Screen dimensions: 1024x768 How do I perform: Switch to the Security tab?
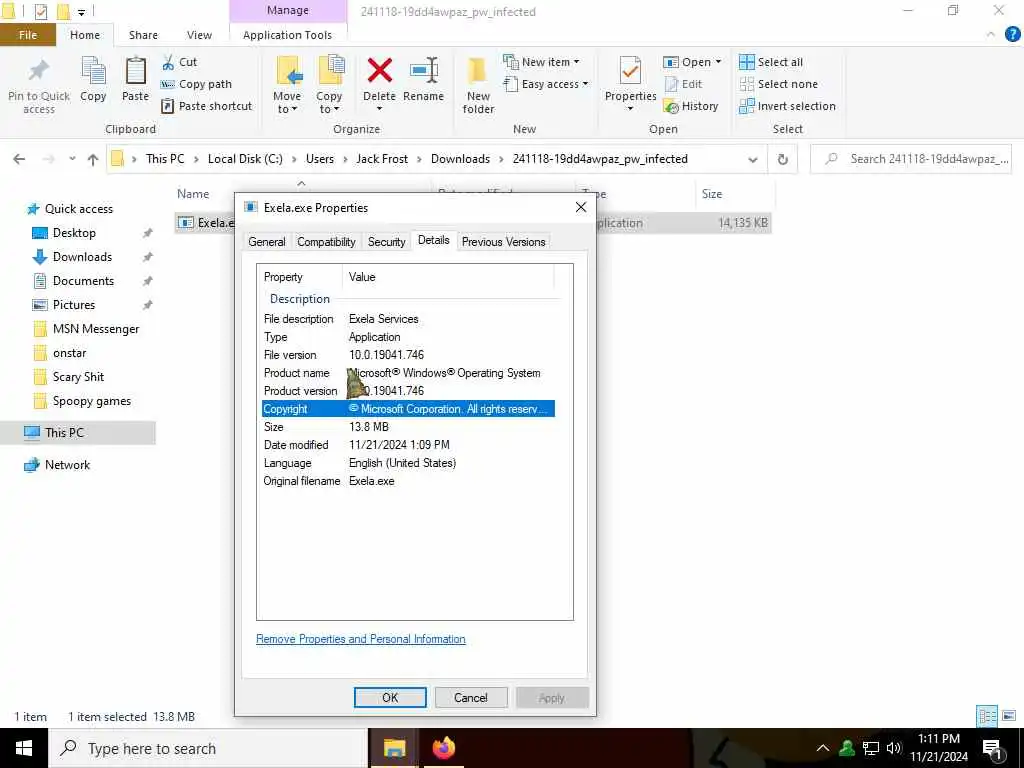[386, 242]
